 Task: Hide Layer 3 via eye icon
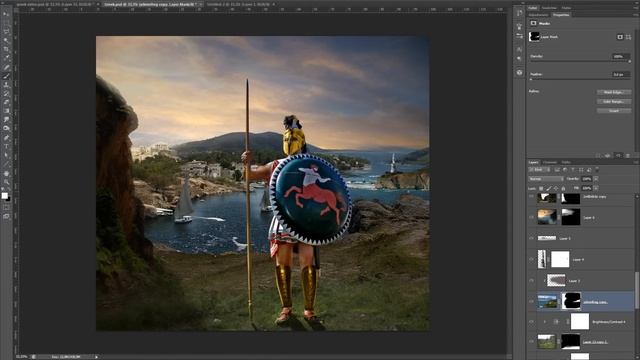[531, 280]
